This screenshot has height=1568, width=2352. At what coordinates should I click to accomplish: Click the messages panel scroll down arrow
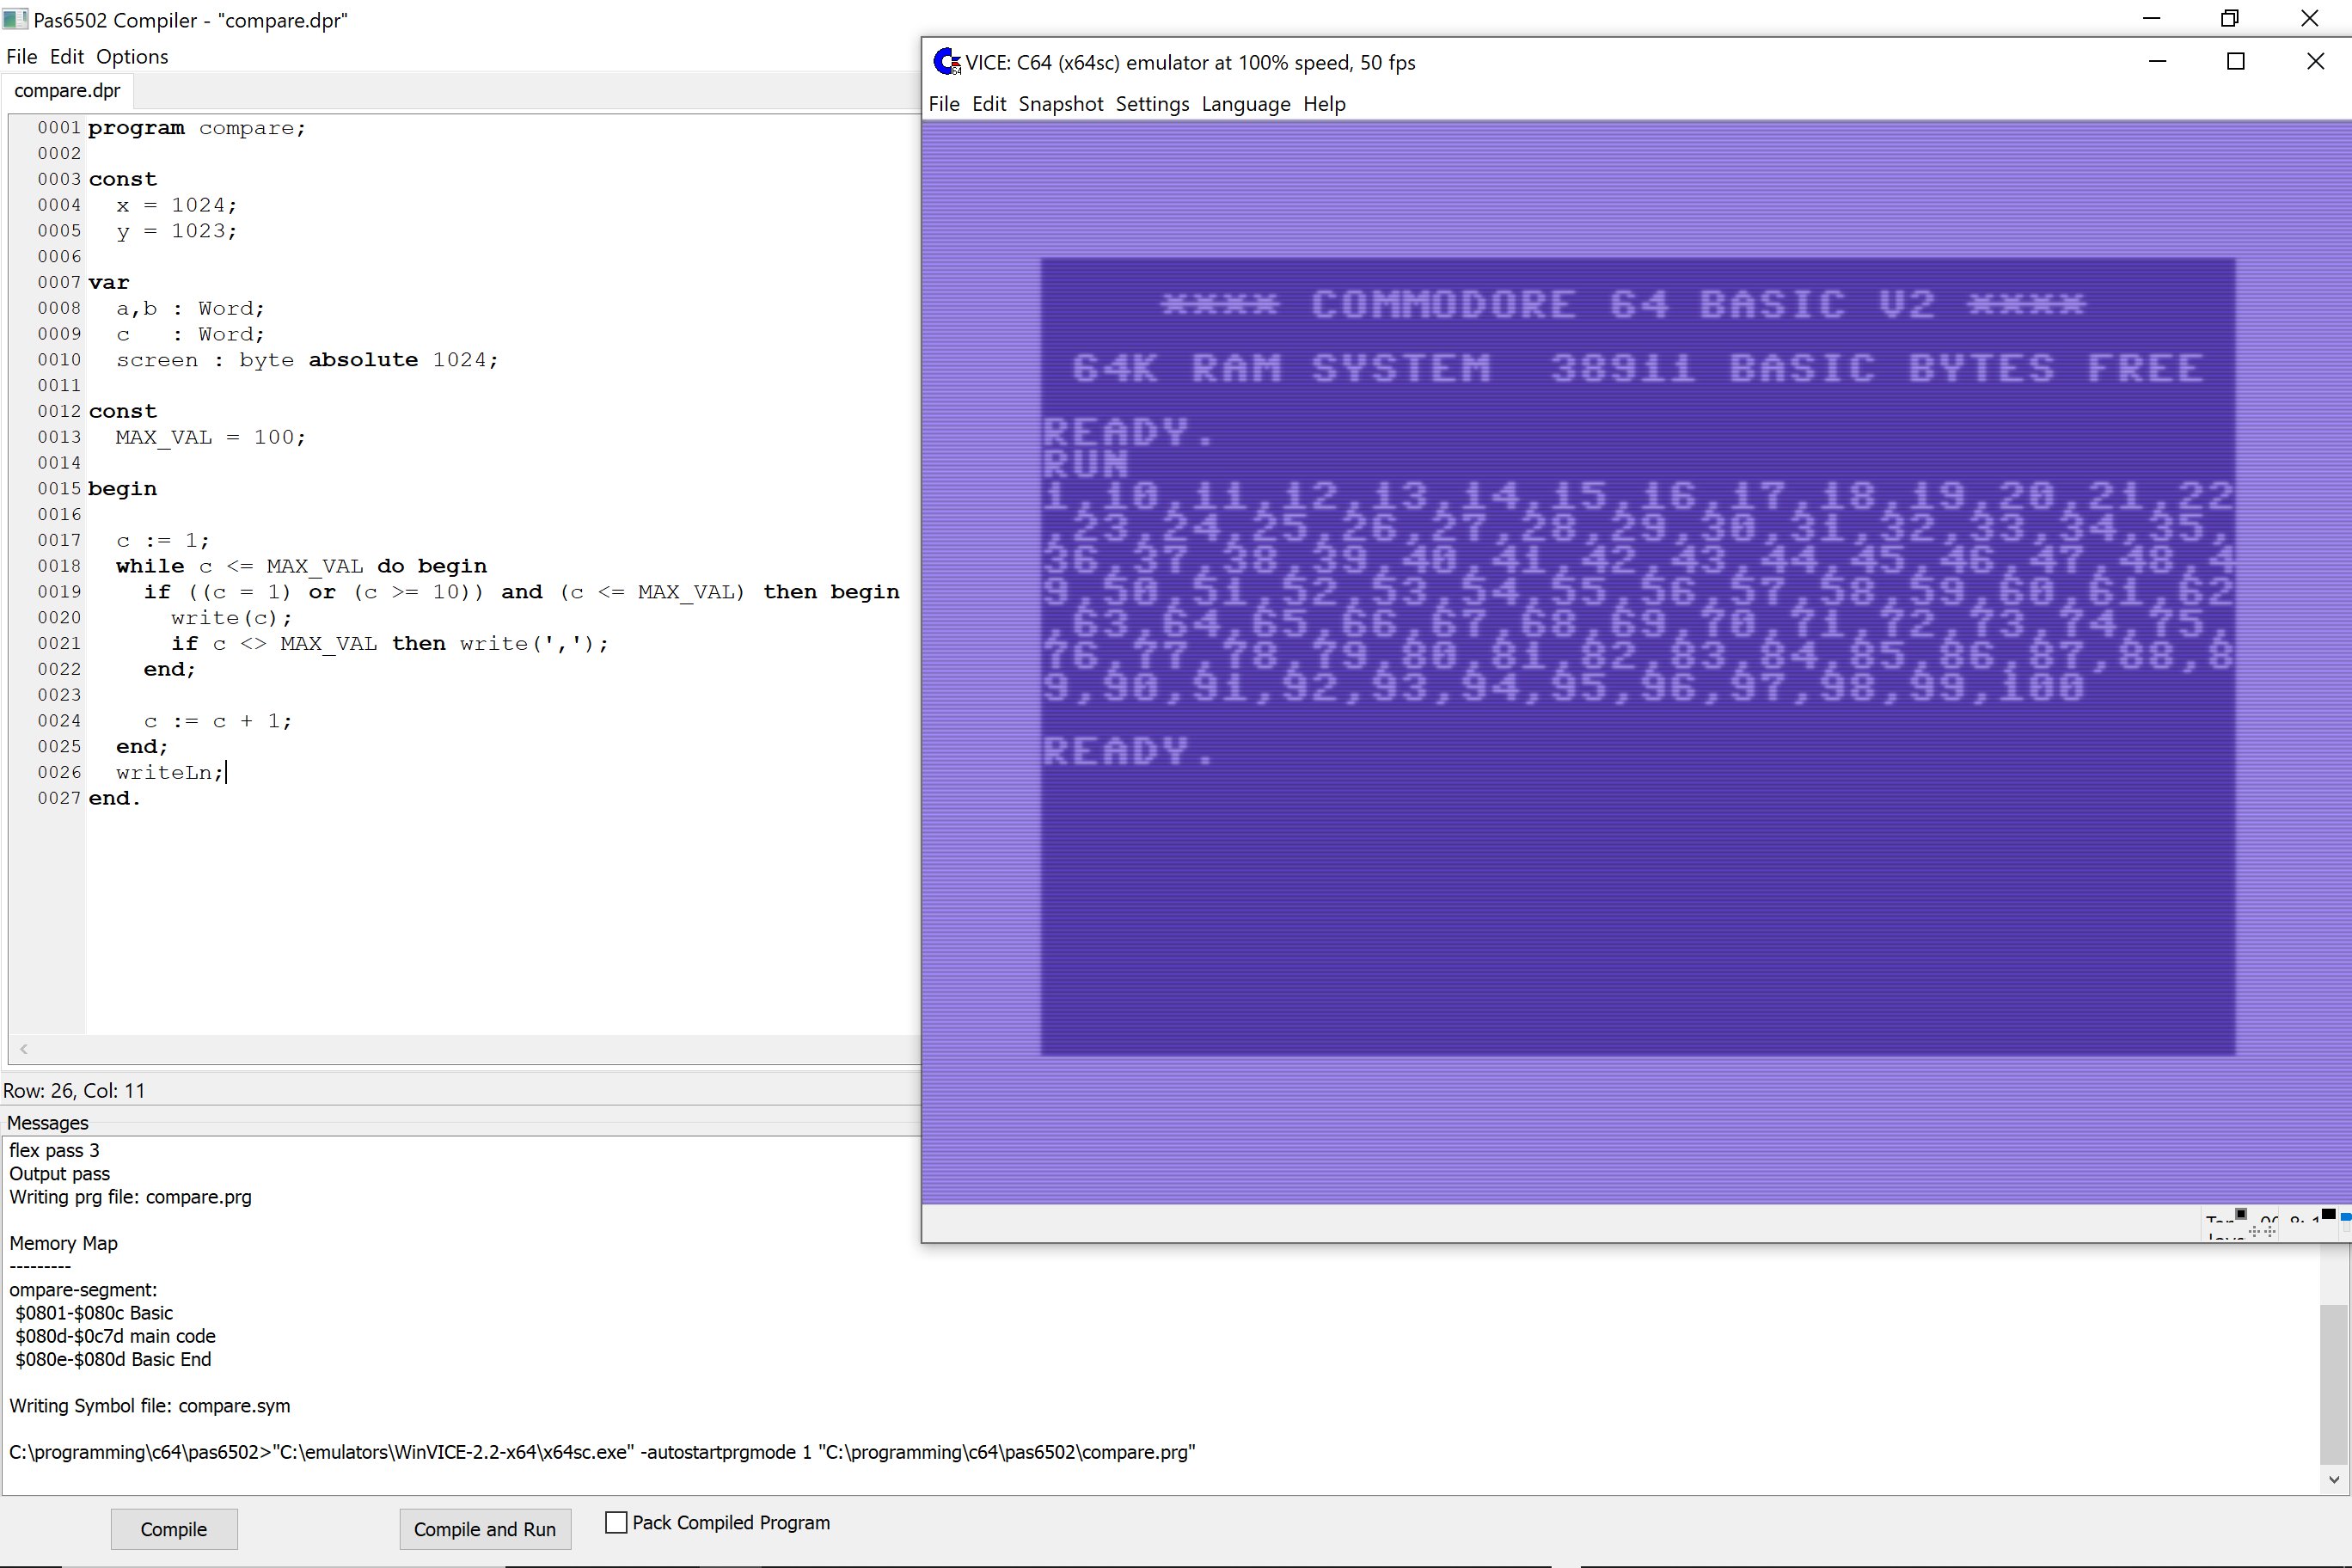pyautogui.click(x=2334, y=1479)
